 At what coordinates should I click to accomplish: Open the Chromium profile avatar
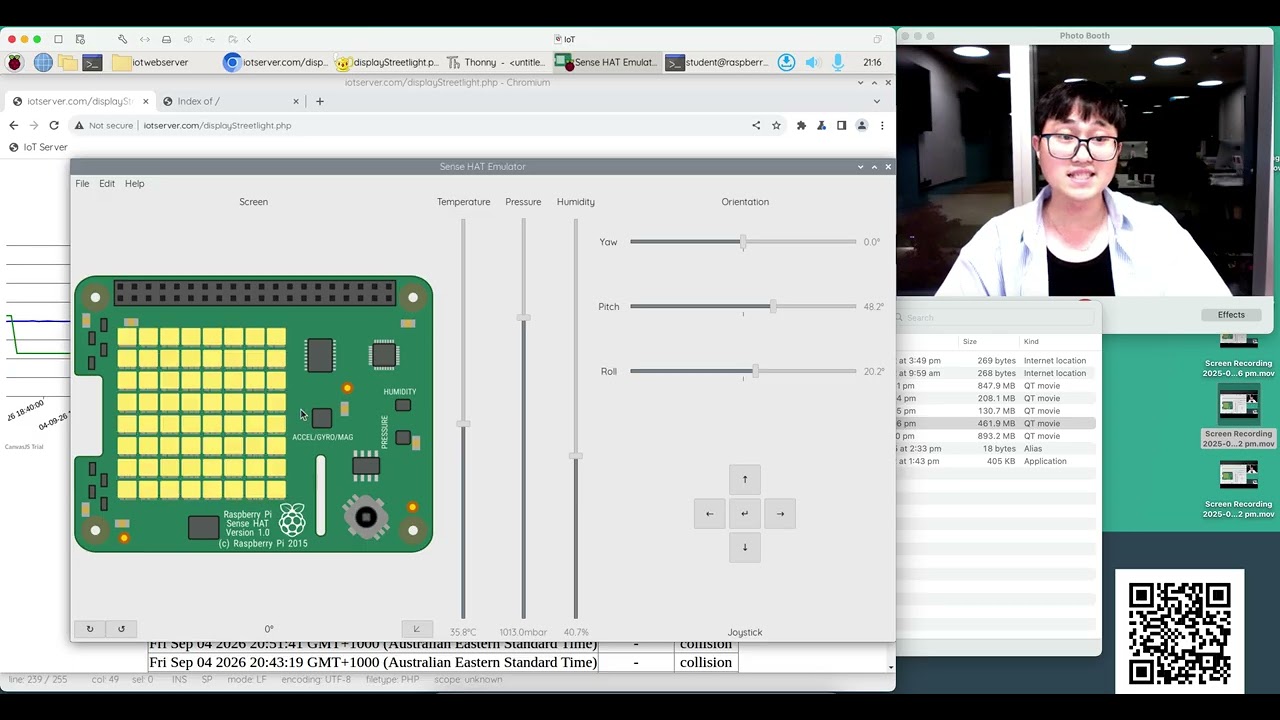pos(861,125)
